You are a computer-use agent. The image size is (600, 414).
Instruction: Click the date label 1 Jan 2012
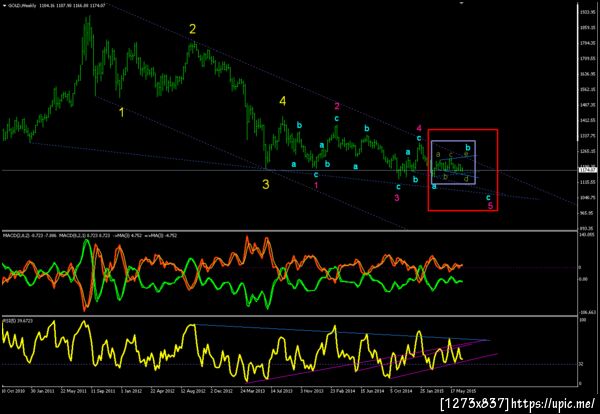click(x=131, y=391)
